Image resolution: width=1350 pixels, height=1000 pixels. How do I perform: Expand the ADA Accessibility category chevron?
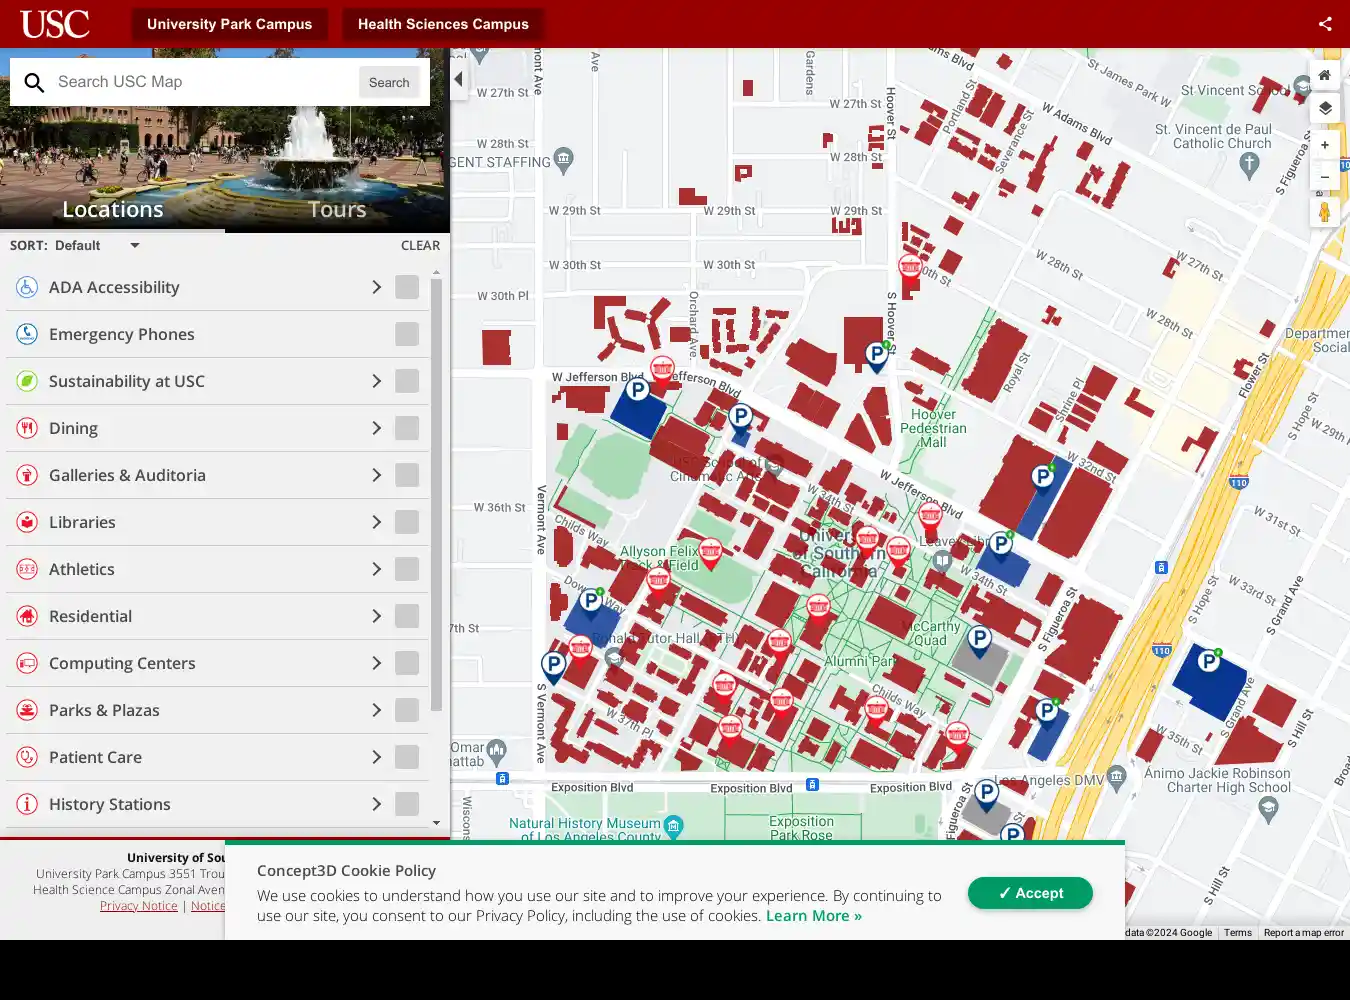pos(377,287)
